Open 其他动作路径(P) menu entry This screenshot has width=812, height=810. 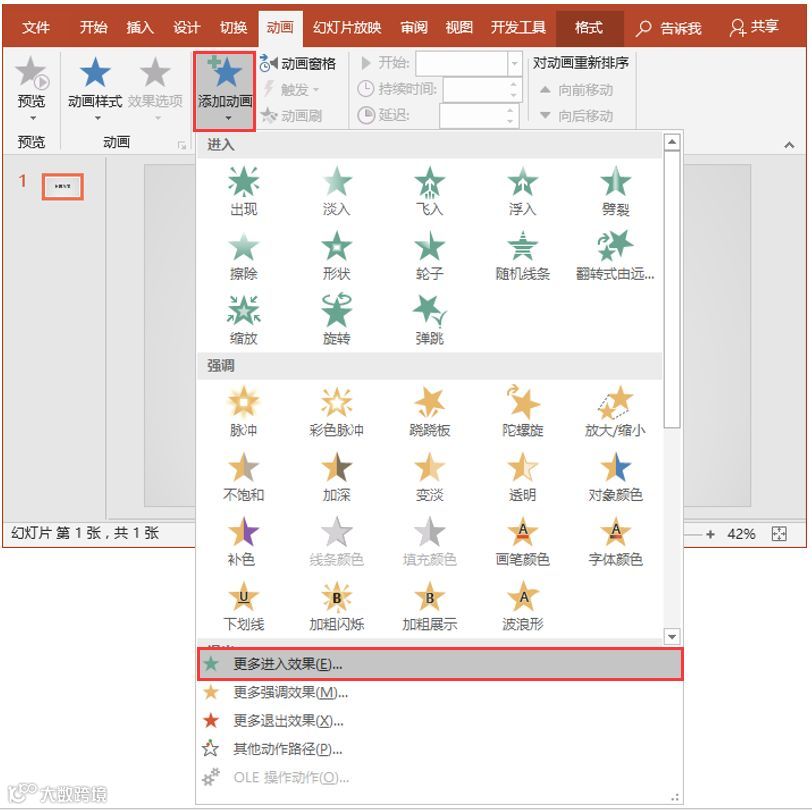(440, 749)
